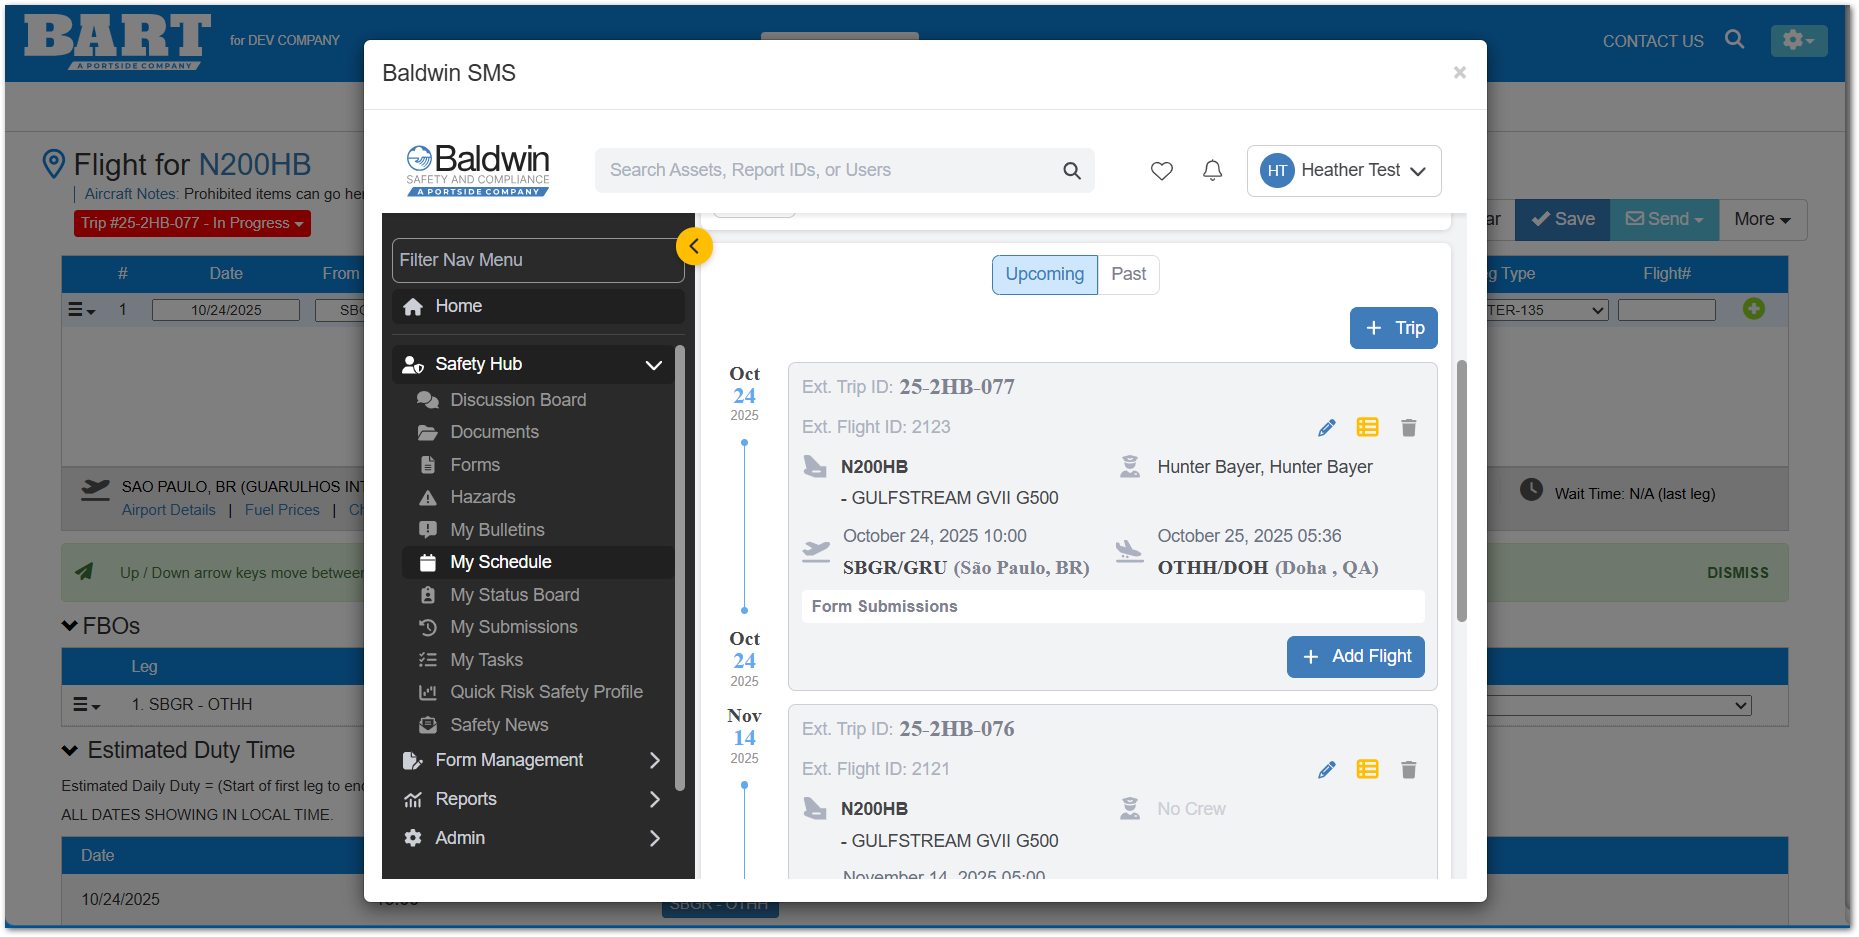1859x937 pixels.
Task: Click the search magnifier in Baldwin search bar
Action: click(x=1071, y=171)
